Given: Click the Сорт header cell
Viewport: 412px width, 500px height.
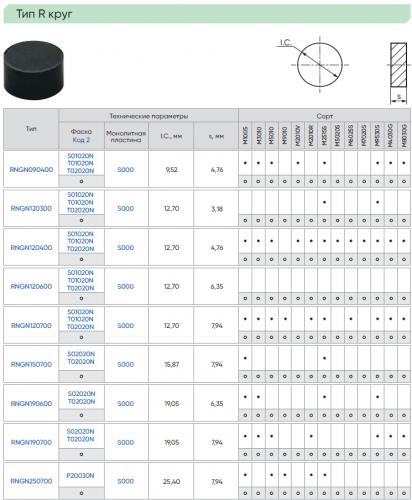Looking at the screenshot, I should tap(325, 116).
